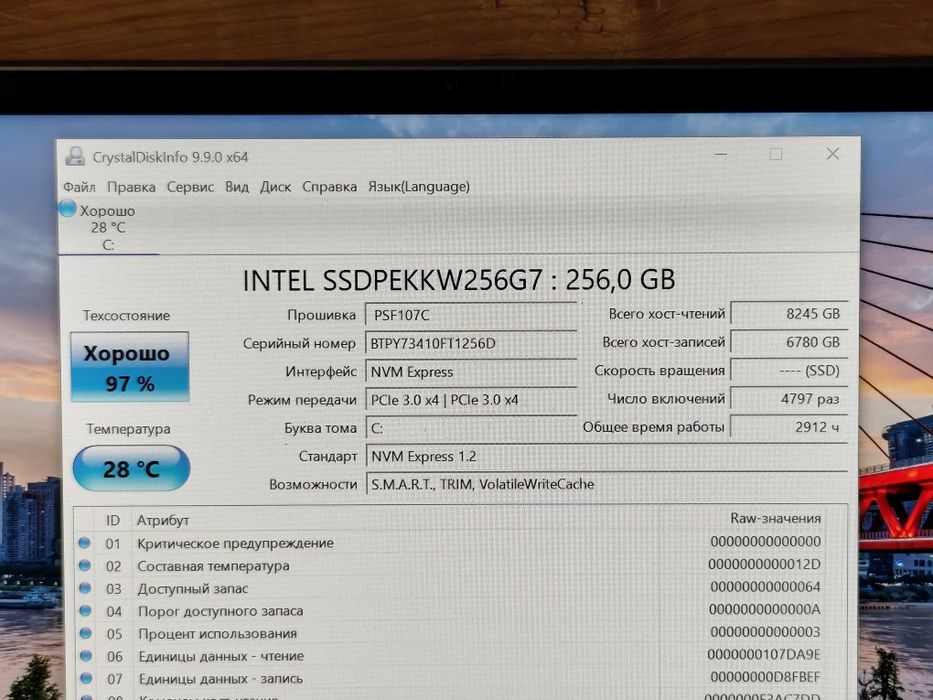Viewport: 933px width, 700px height.
Task: Click the Техсостояние label
Action: tap(127, 315)
